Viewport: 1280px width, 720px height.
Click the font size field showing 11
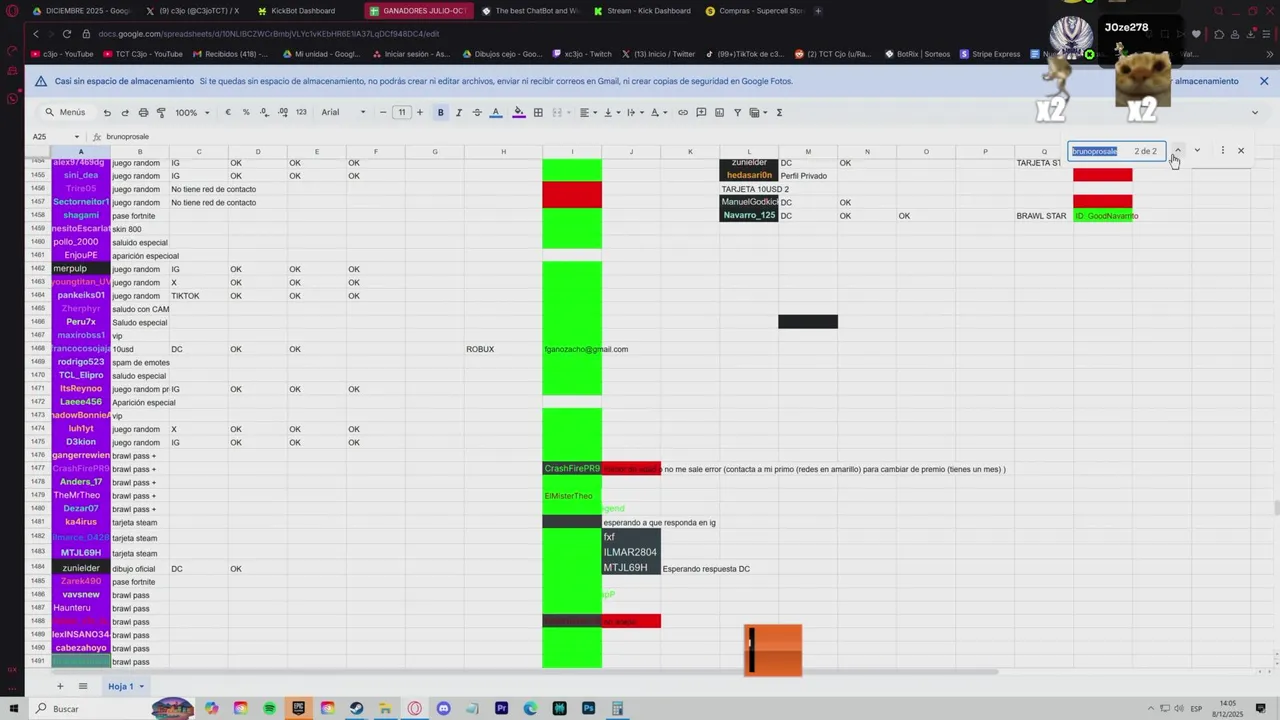(402, 113)
